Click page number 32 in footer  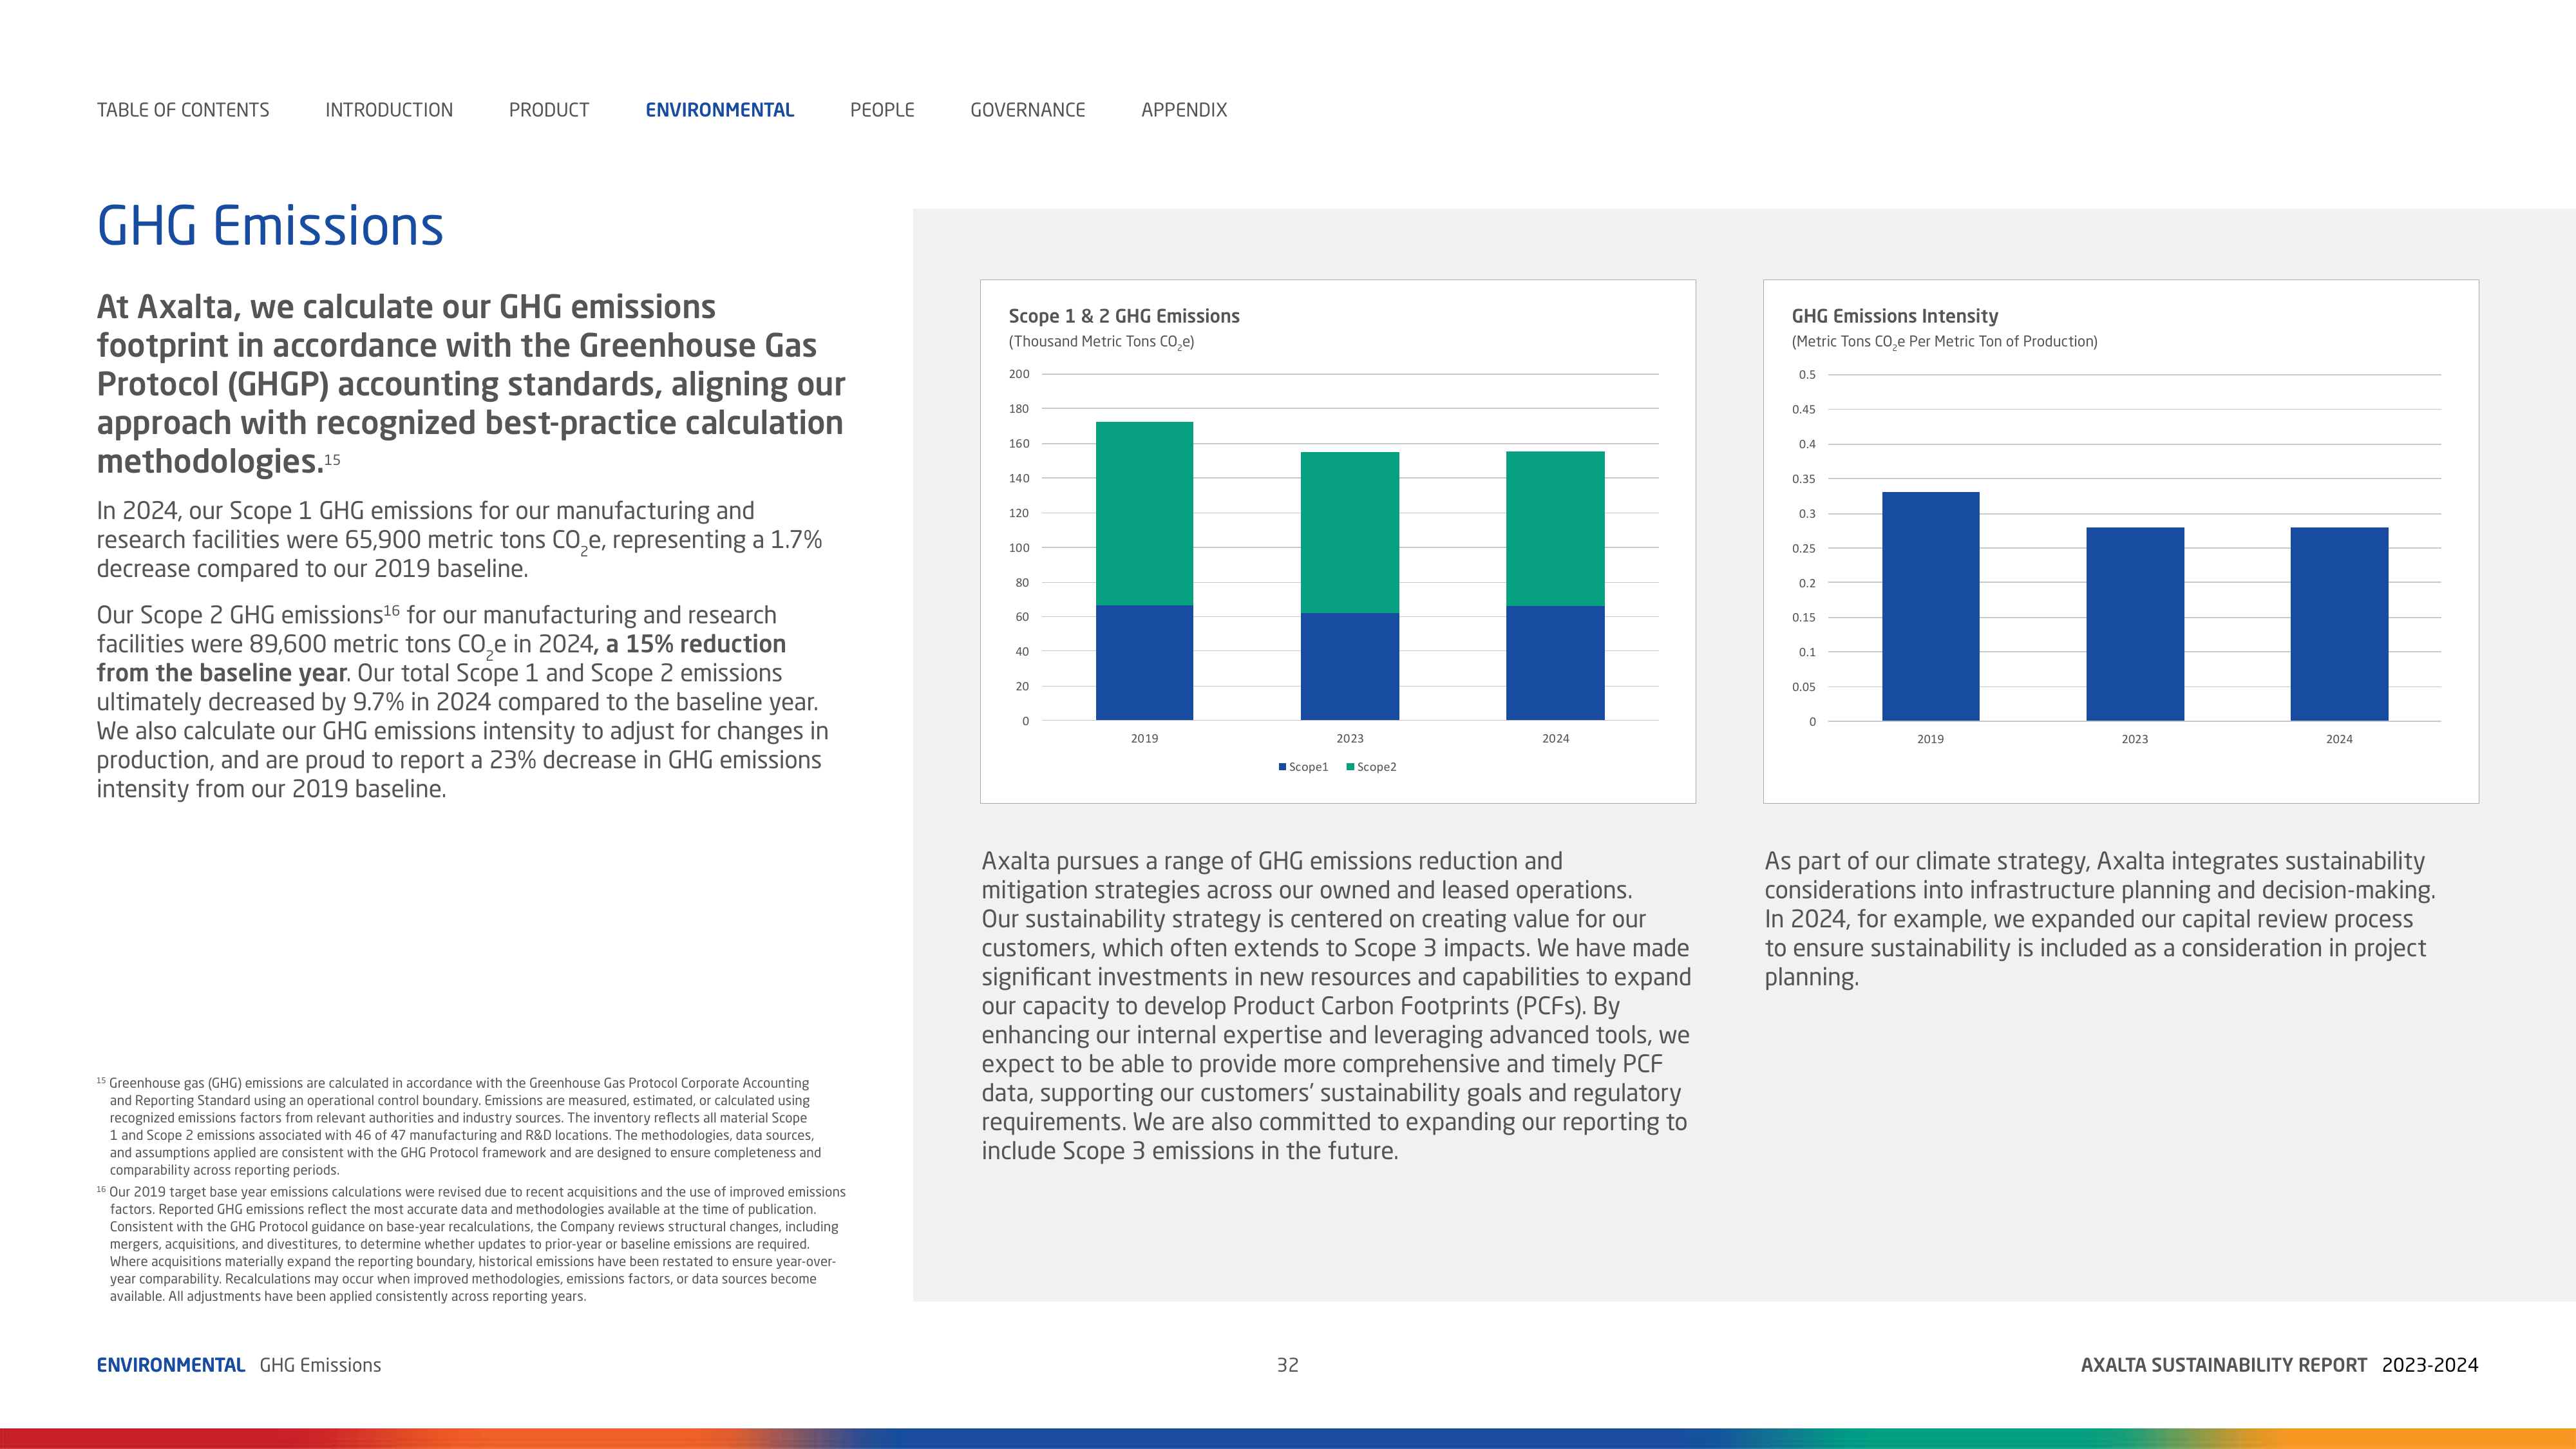1288,1365
